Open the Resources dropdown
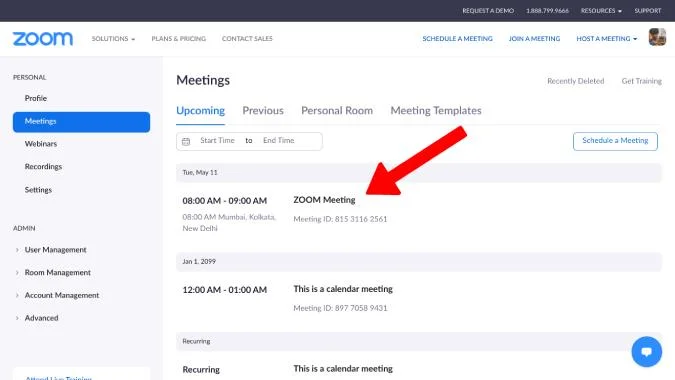 pos(601,11)
